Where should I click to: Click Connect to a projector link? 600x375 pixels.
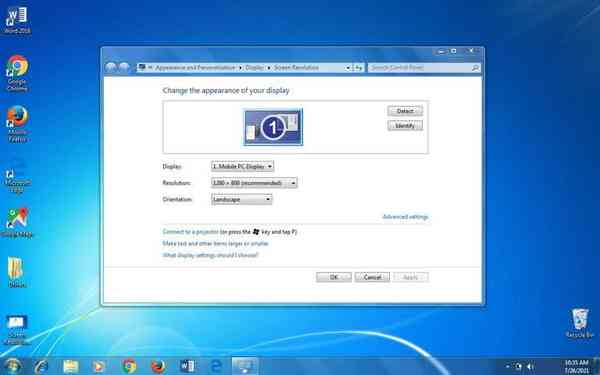tap(191, 232)
